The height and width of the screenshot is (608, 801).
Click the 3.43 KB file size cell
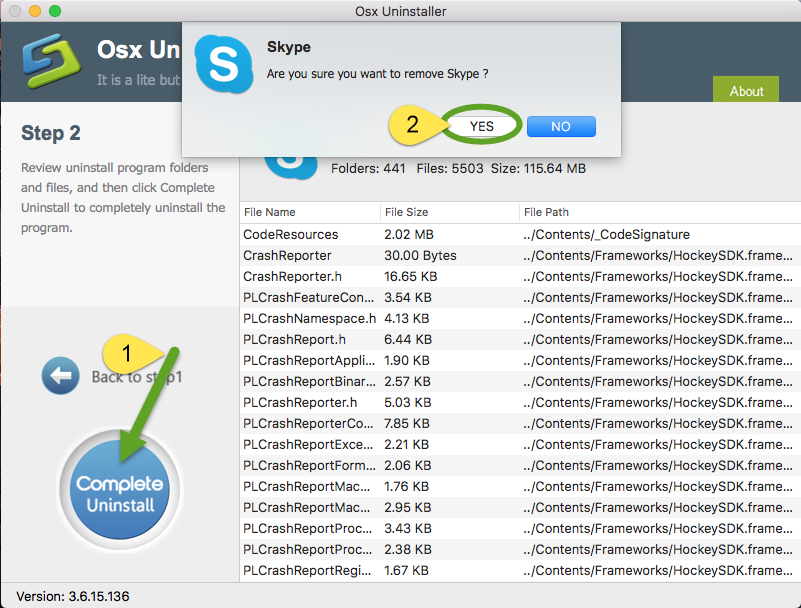(408, 528)
